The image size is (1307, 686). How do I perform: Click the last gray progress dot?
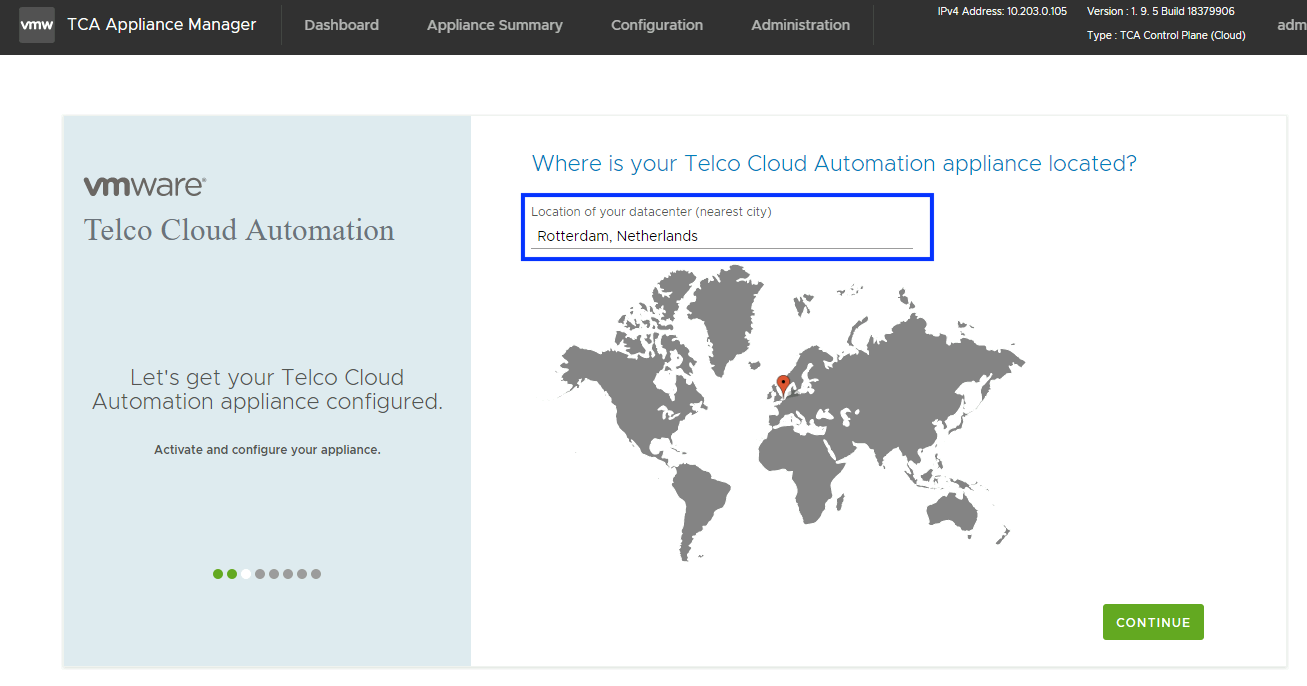[x=316, y=574]
